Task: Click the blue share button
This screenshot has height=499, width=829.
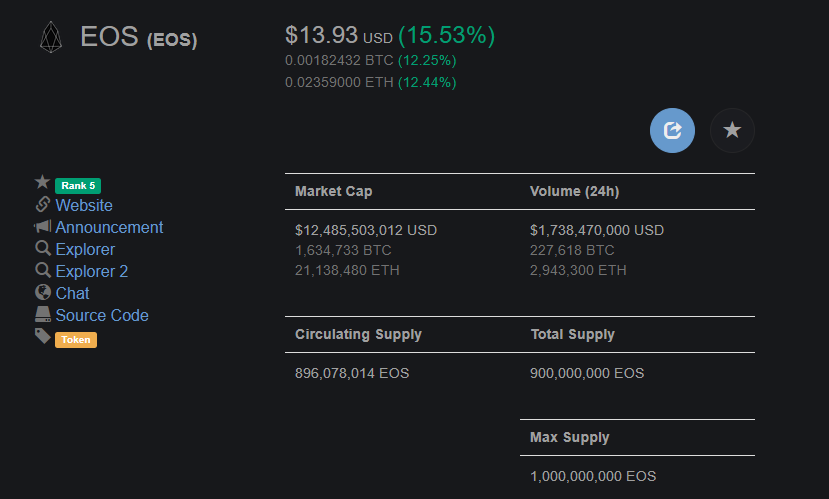Action: click(x=672, y=131)
